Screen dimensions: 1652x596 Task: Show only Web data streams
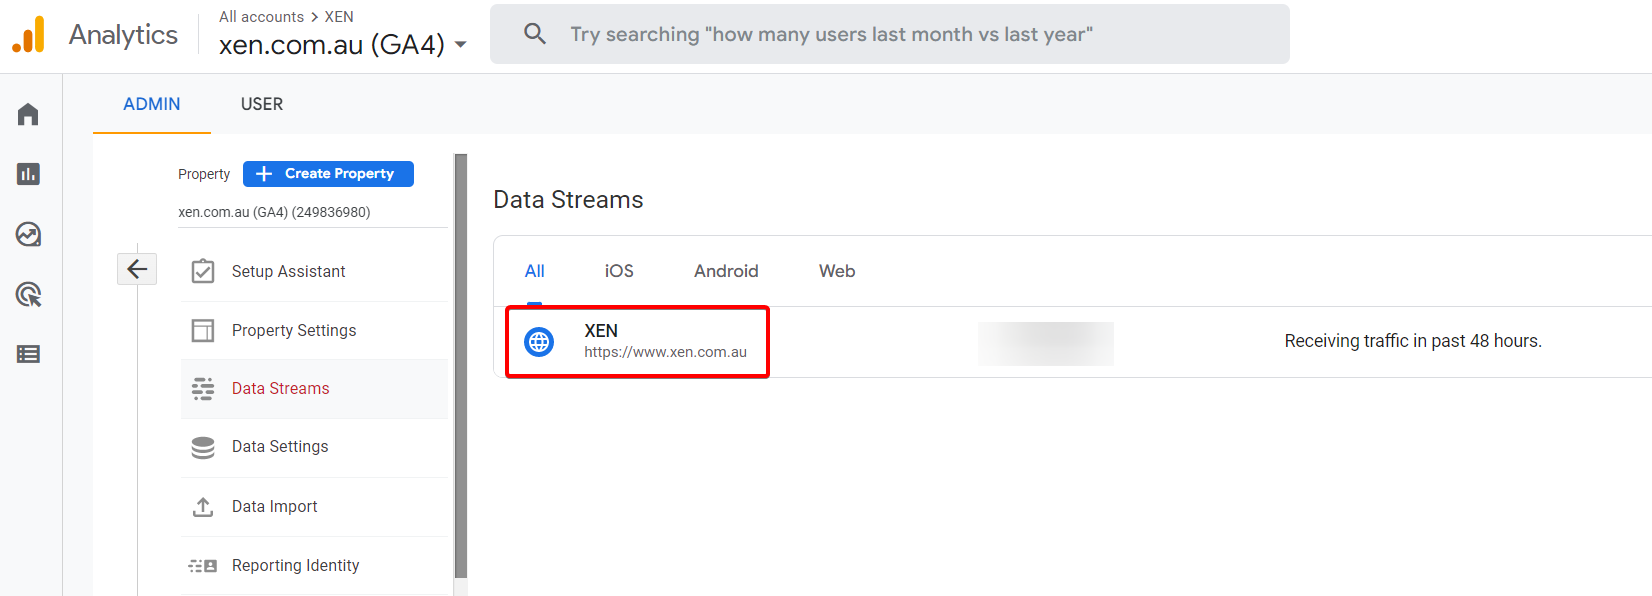point(837,271)
